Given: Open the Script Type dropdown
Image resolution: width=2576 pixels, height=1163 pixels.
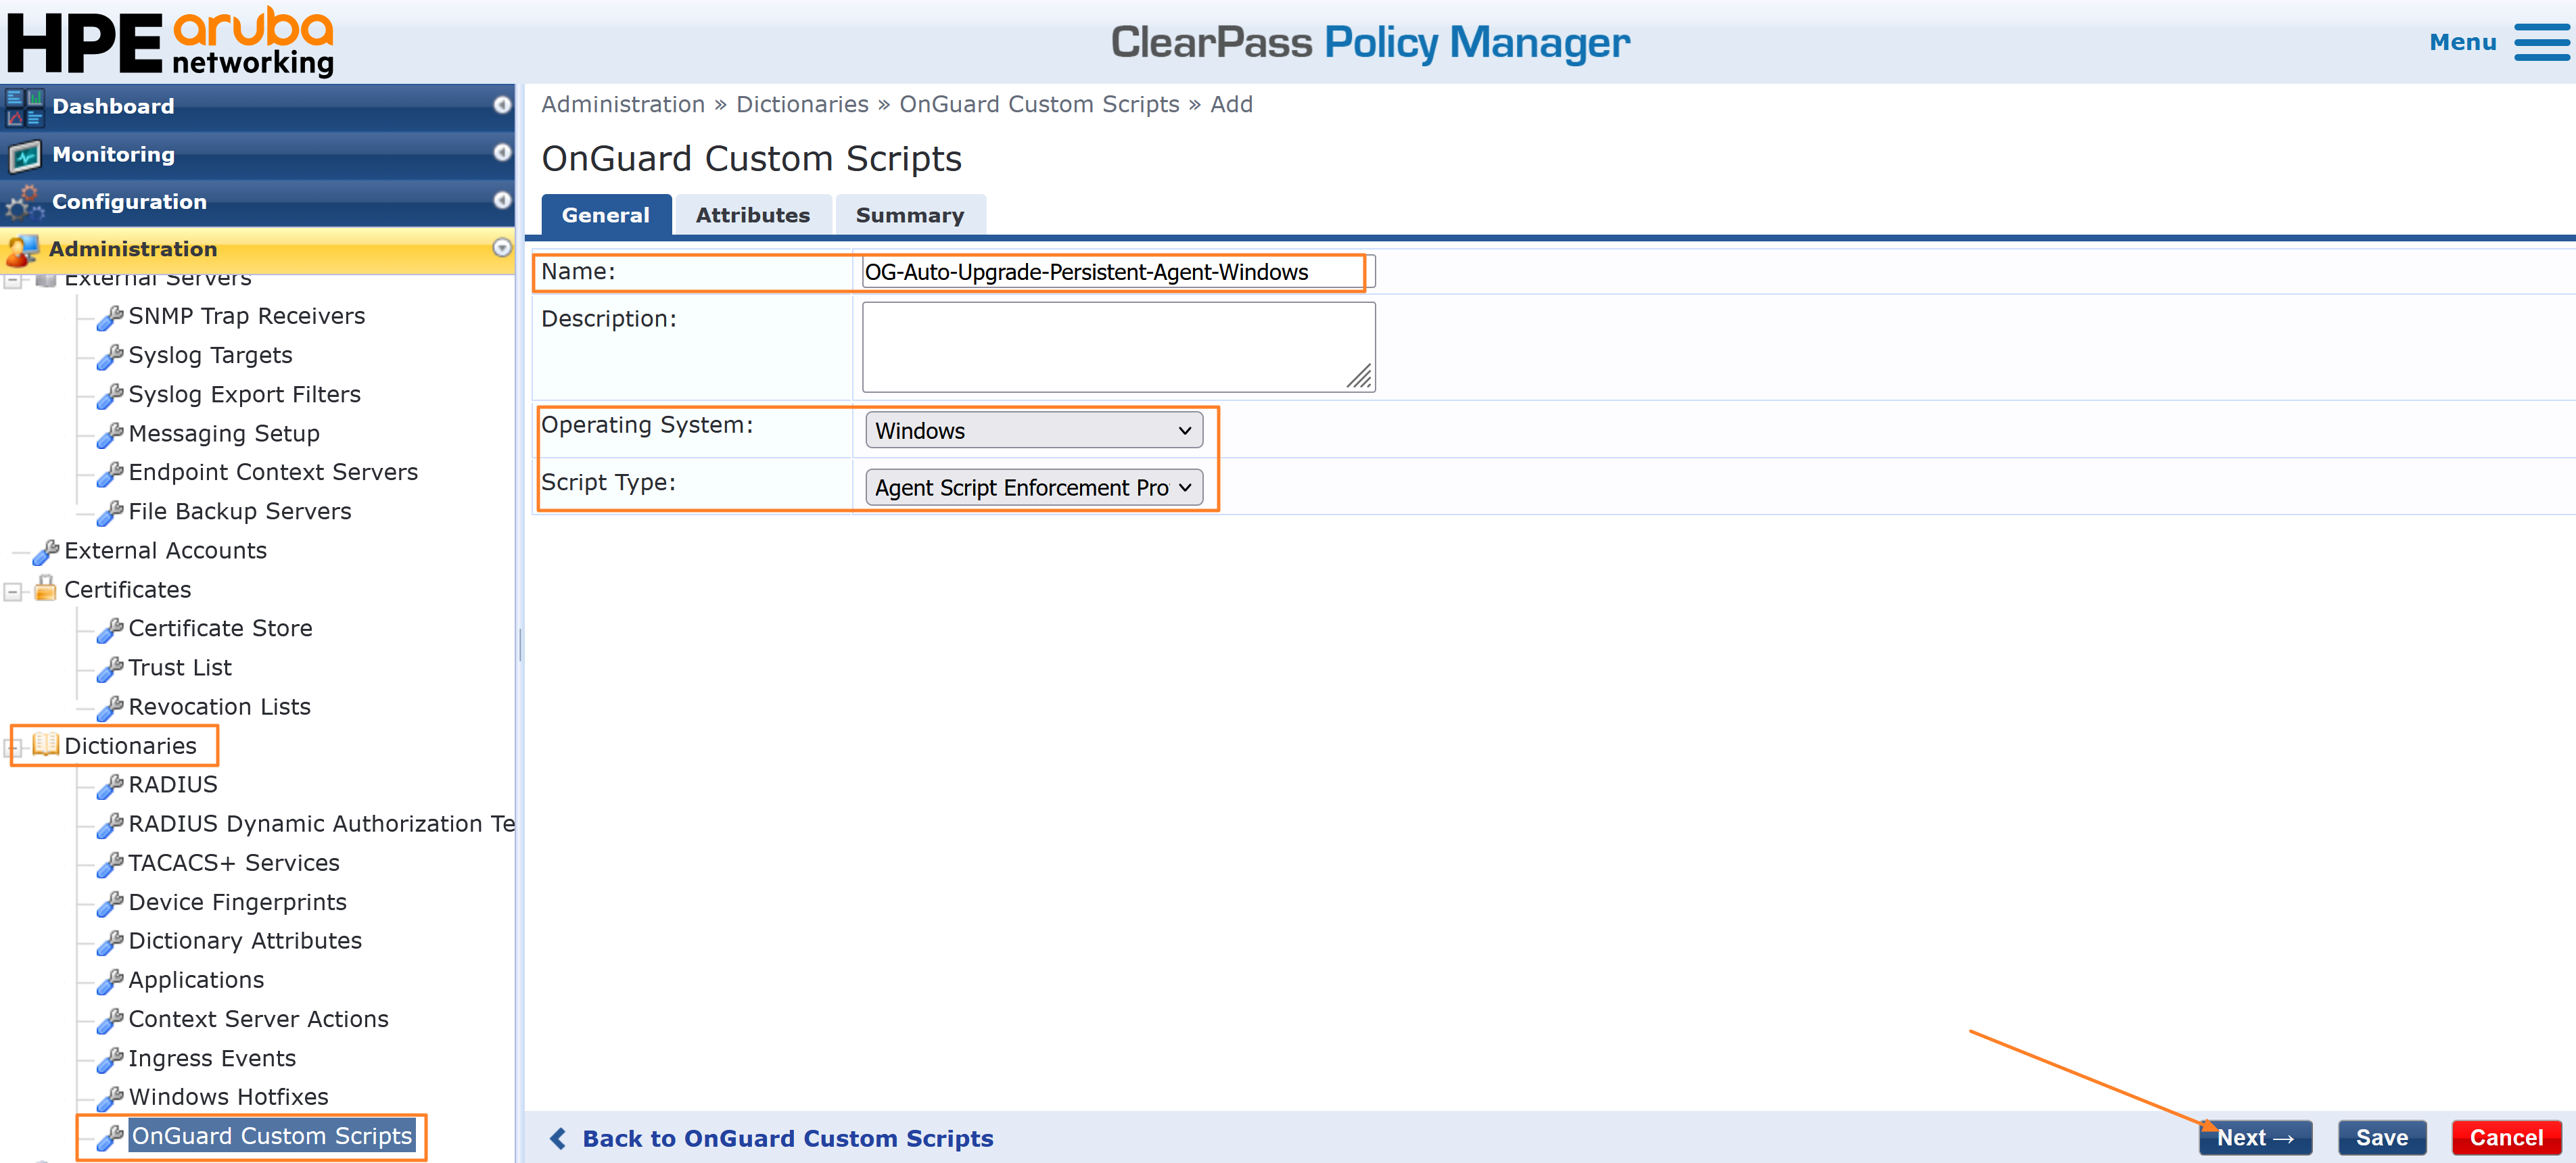Looking at the screenshot, I should (1033, 488).
